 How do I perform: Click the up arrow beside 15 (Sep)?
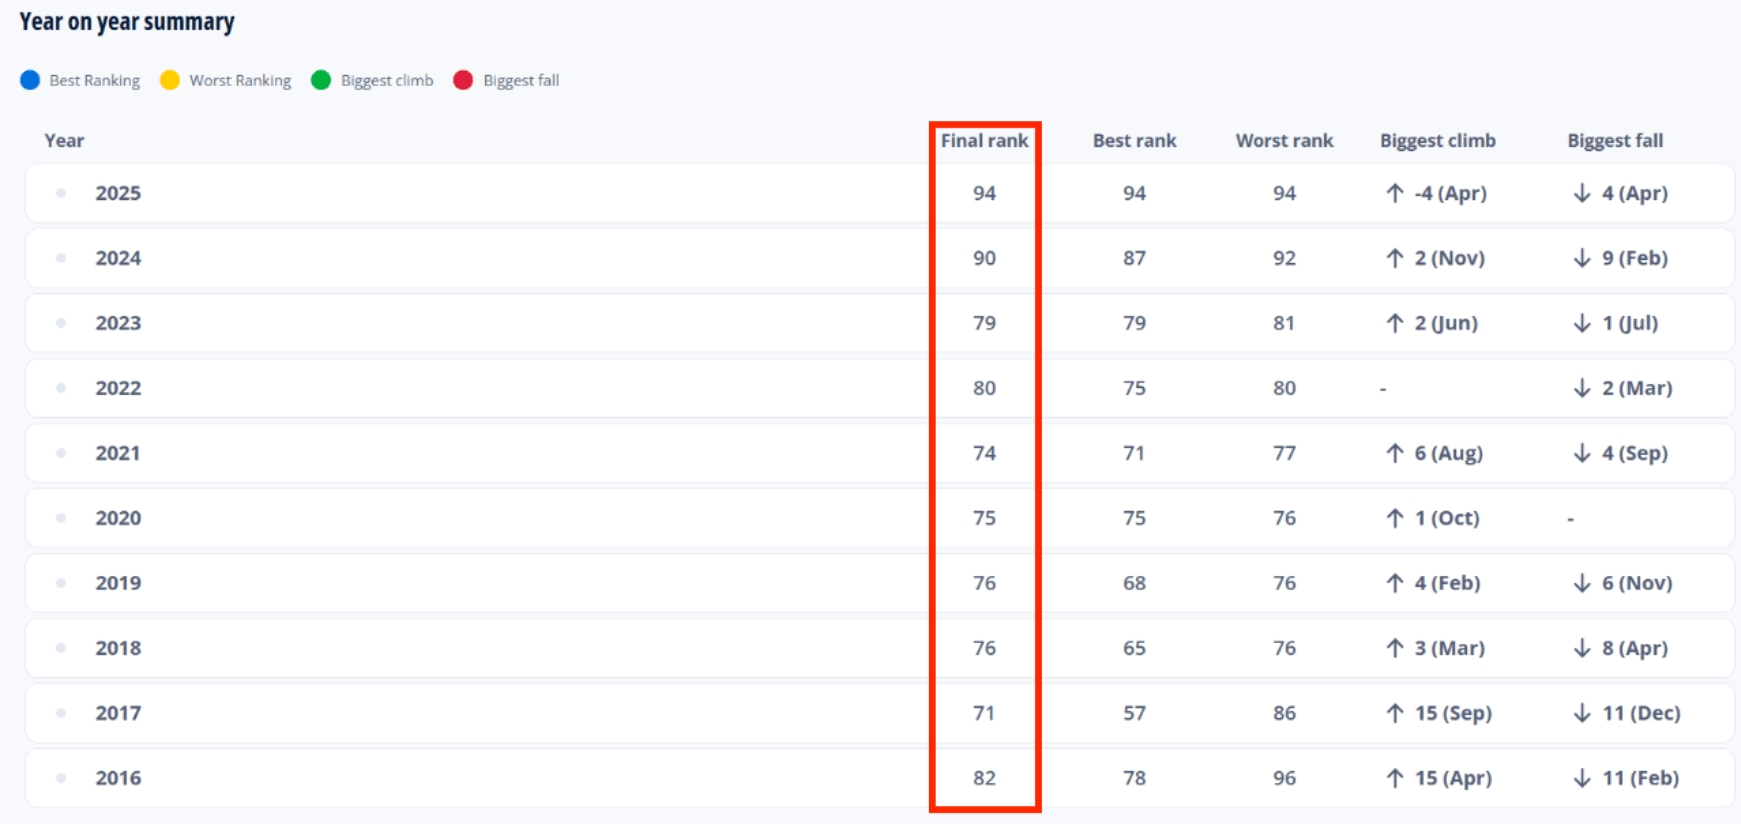pos(1394,713)
